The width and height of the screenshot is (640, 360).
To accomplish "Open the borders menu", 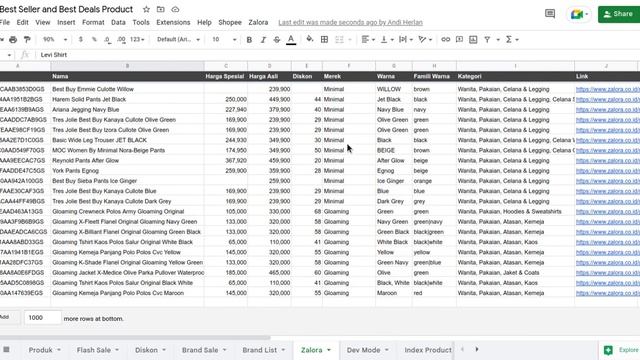I will click(324, 40).
